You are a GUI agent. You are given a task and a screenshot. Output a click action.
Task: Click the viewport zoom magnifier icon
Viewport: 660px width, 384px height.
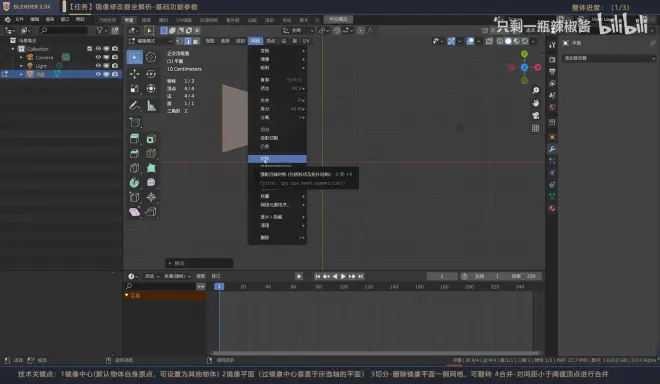[535, 90]
